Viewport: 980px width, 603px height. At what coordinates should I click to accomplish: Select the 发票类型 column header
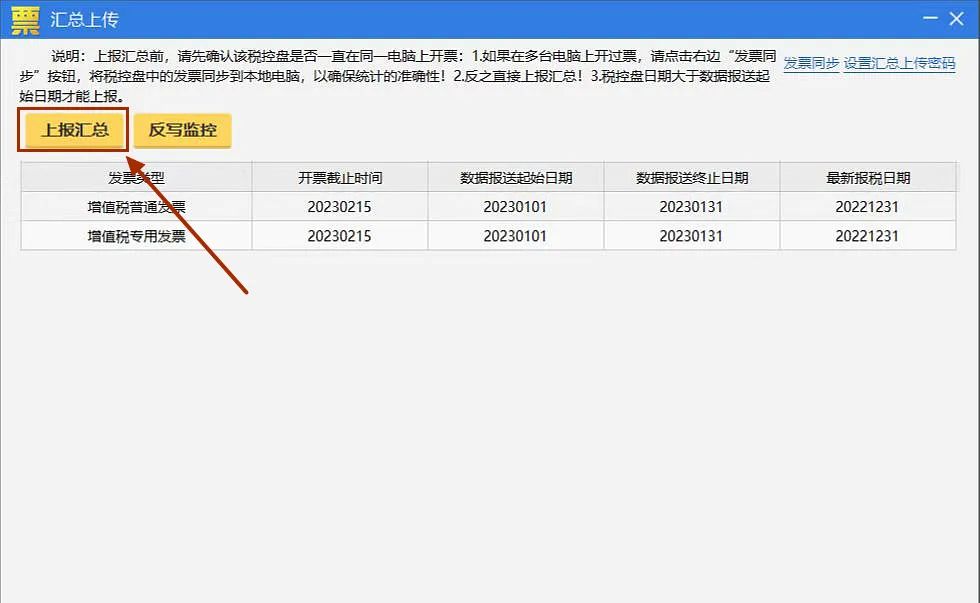point(136,177)
